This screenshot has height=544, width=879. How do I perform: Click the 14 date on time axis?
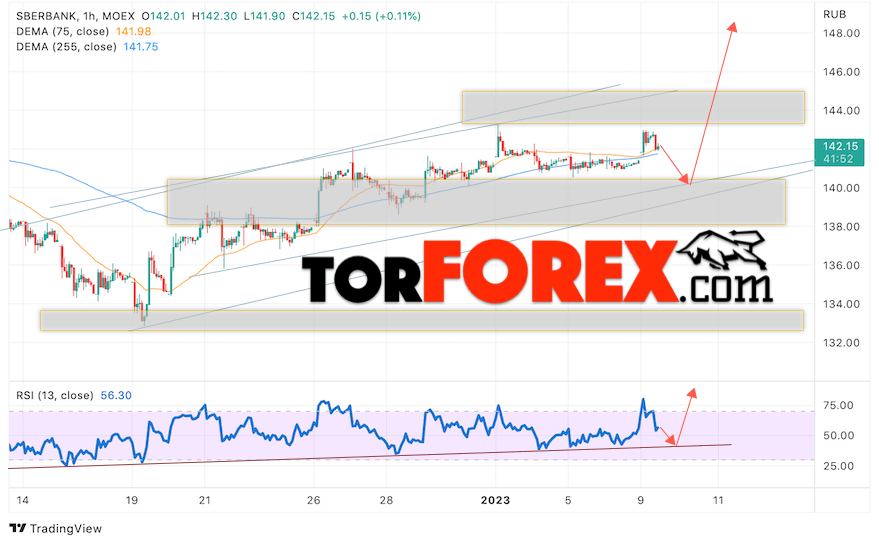pyautogui.click(x=22, y=500)
